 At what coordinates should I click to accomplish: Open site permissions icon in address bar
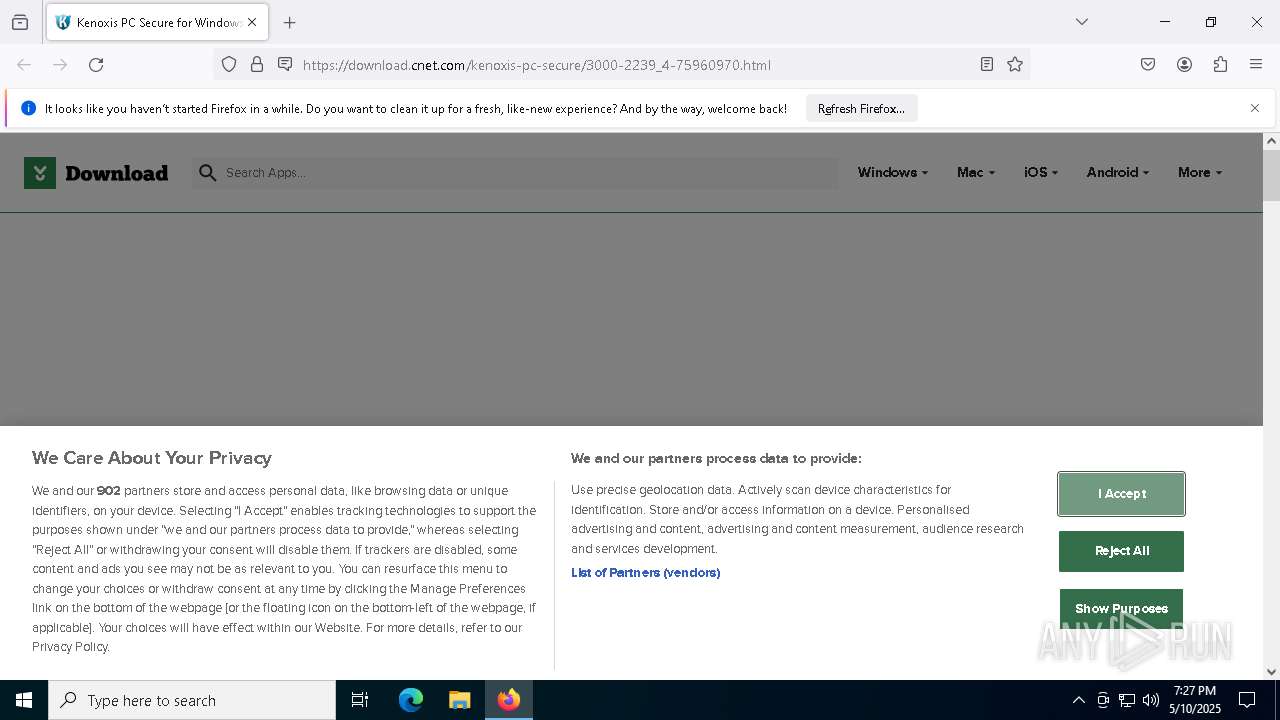[285, 65]
